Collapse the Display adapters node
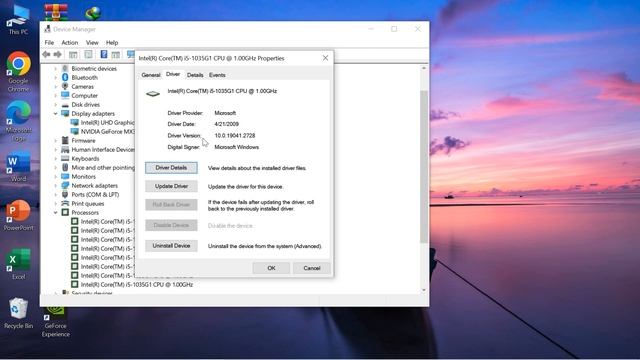The width and height of the screenshot is (640, 360). click(56, 113)
